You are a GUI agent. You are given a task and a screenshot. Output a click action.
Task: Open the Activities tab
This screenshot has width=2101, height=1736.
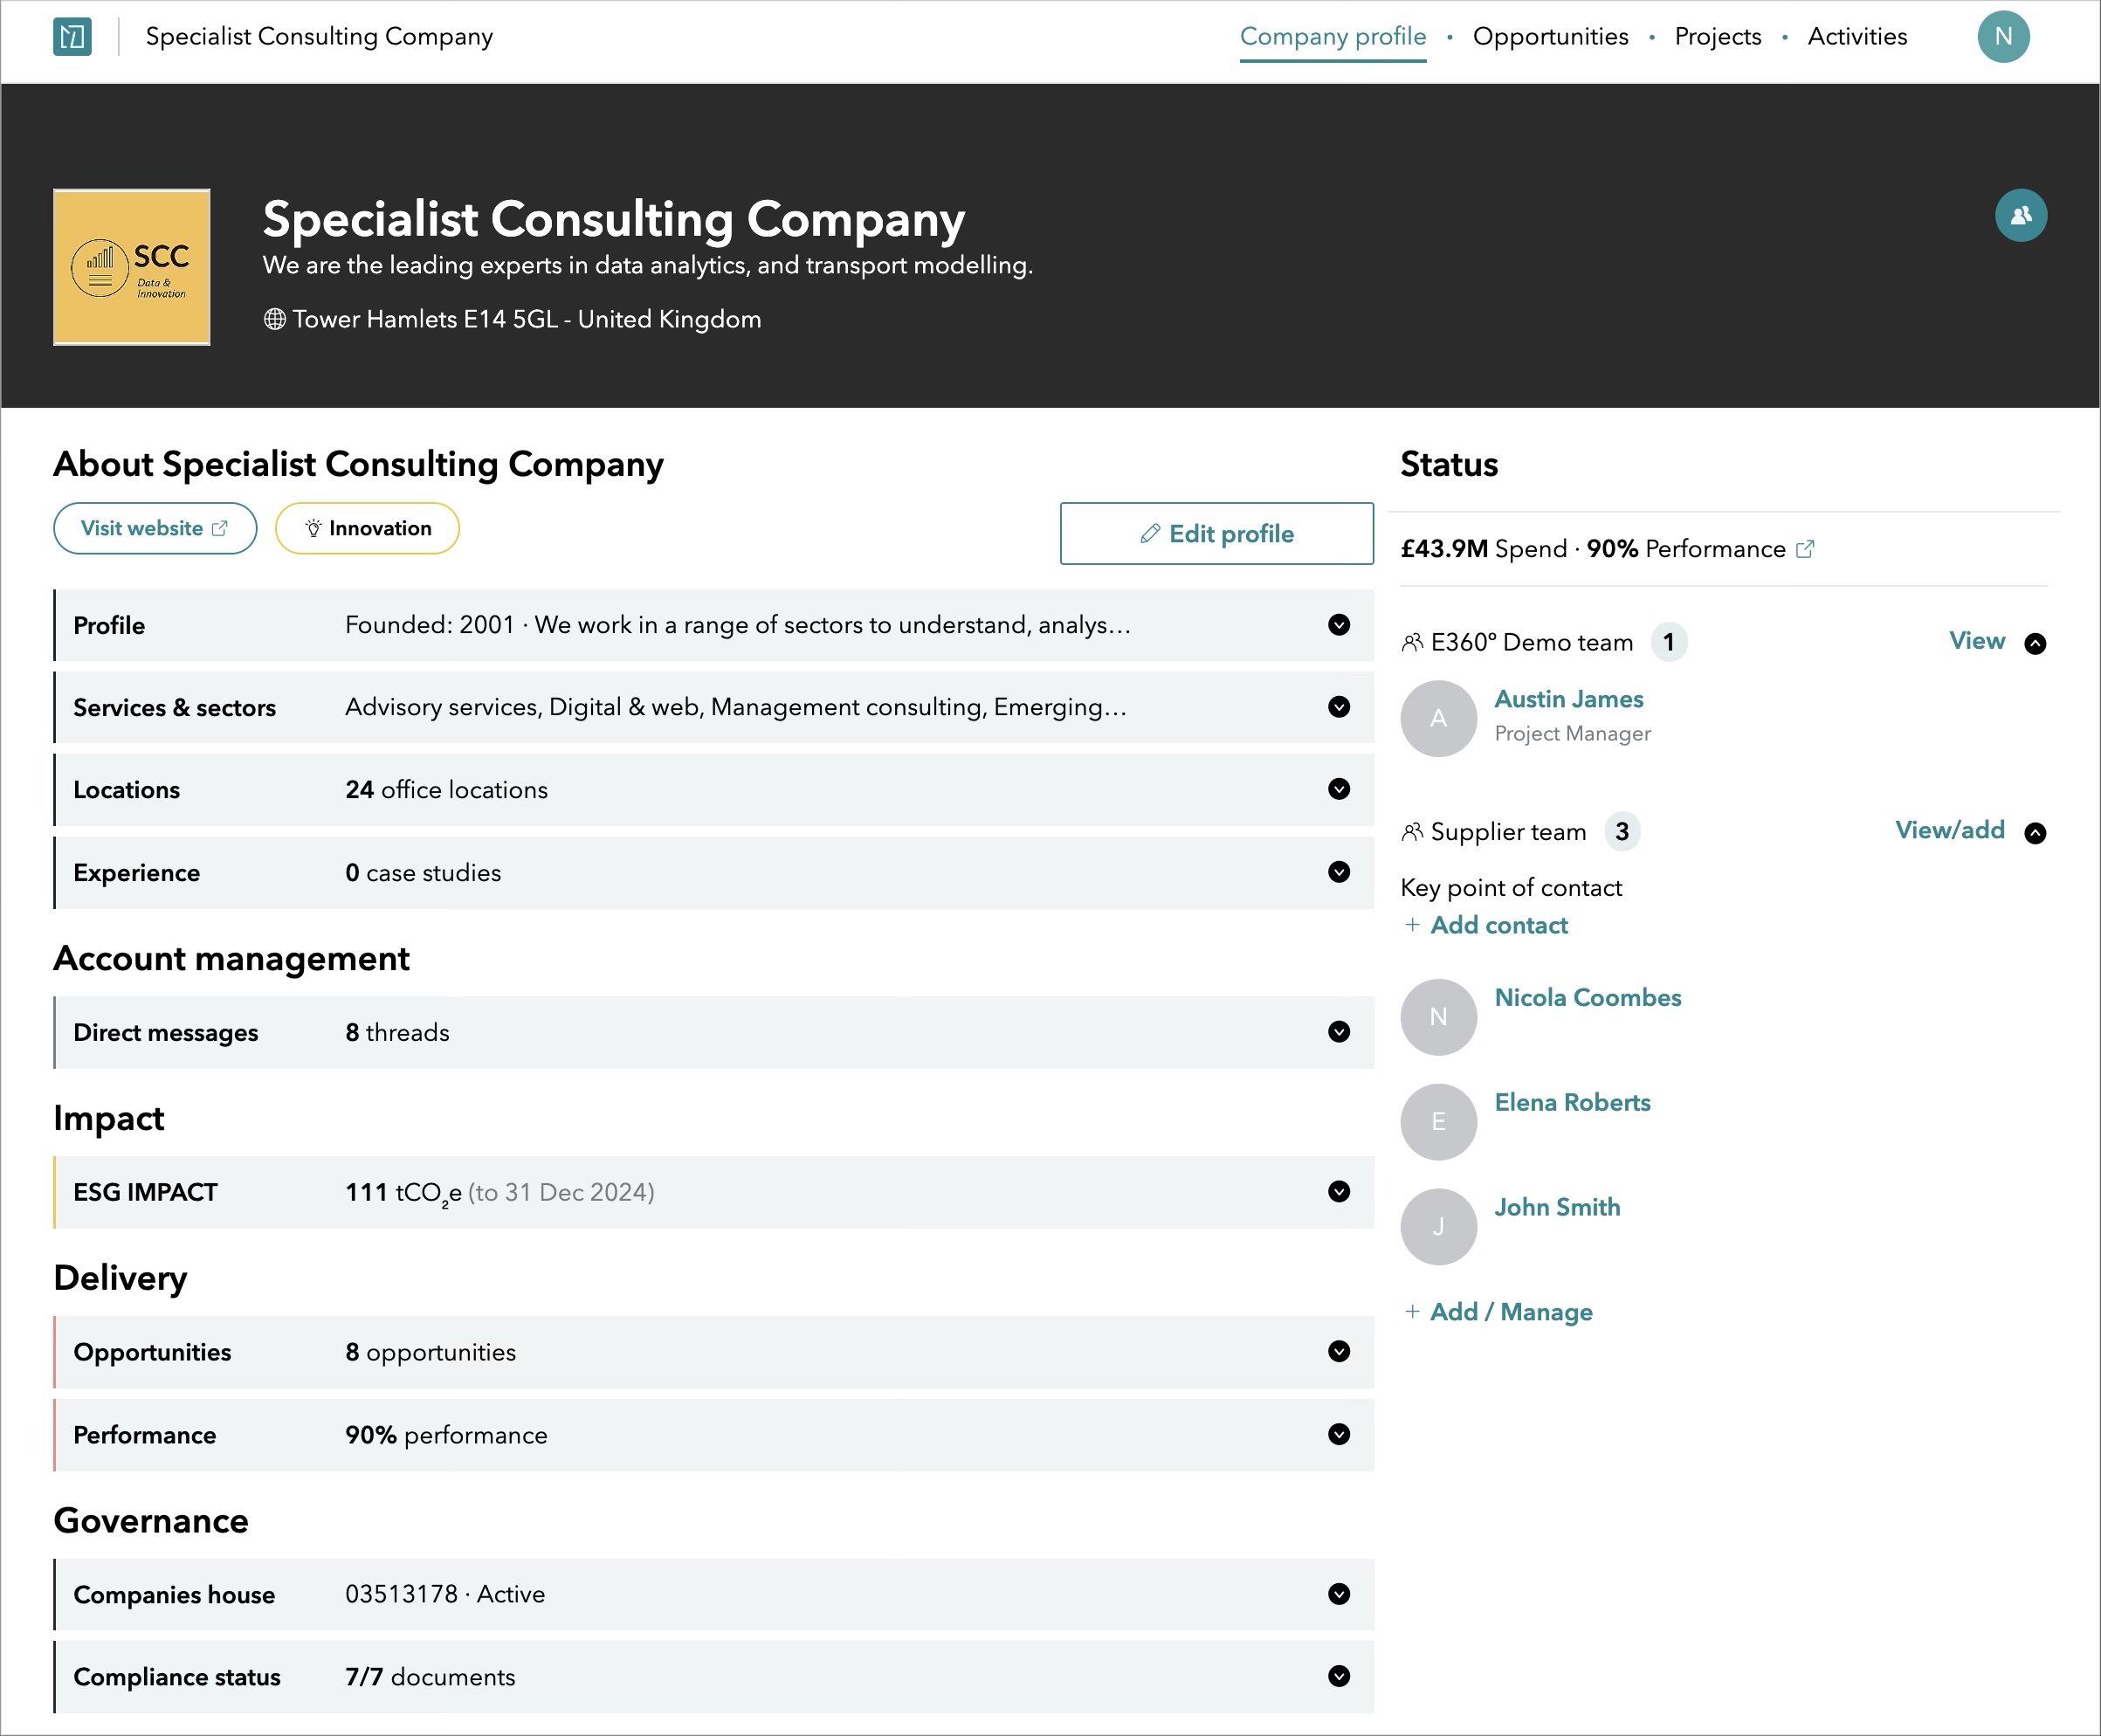click(1857, 37)
